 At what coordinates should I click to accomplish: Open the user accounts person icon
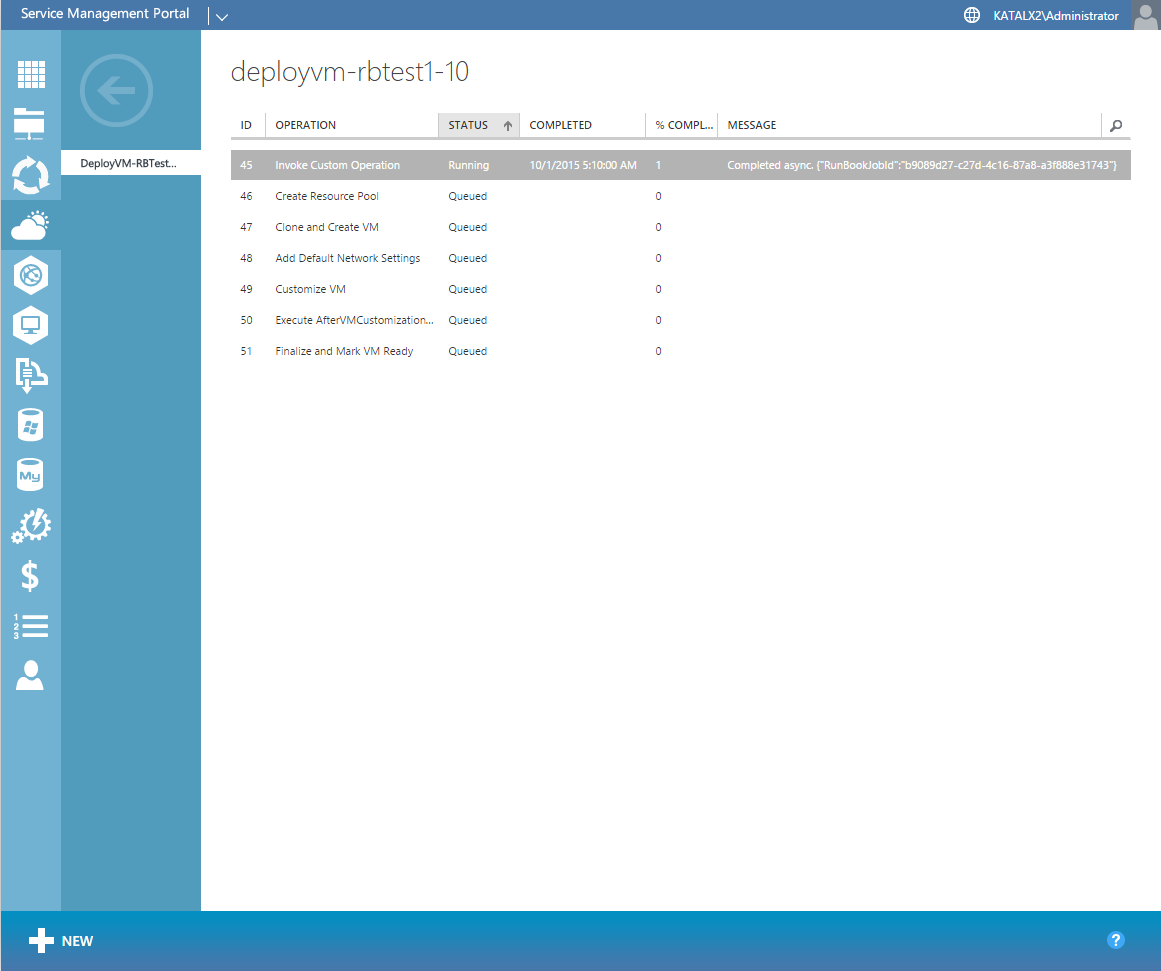30,675
